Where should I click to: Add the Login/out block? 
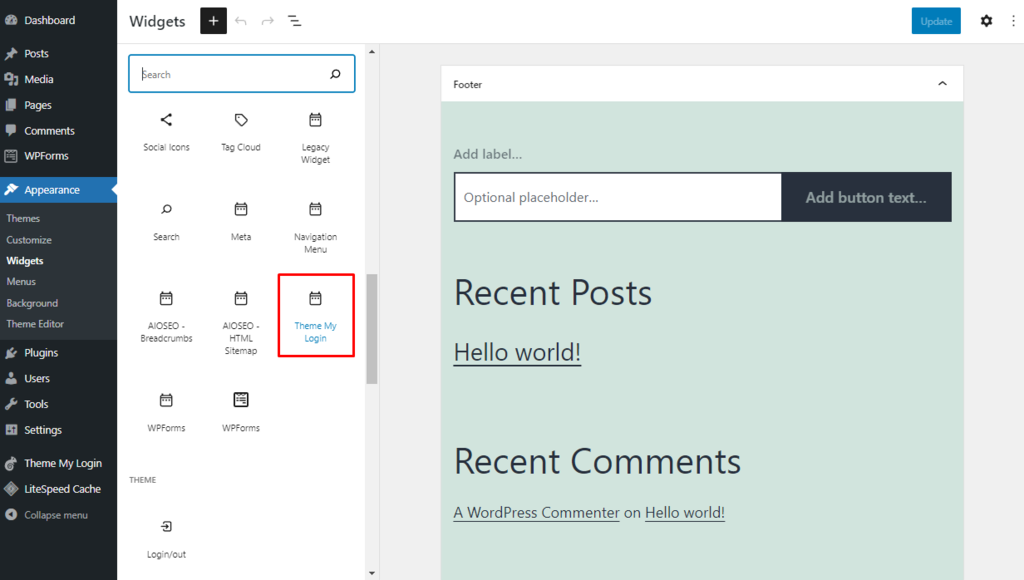point(166,539)
